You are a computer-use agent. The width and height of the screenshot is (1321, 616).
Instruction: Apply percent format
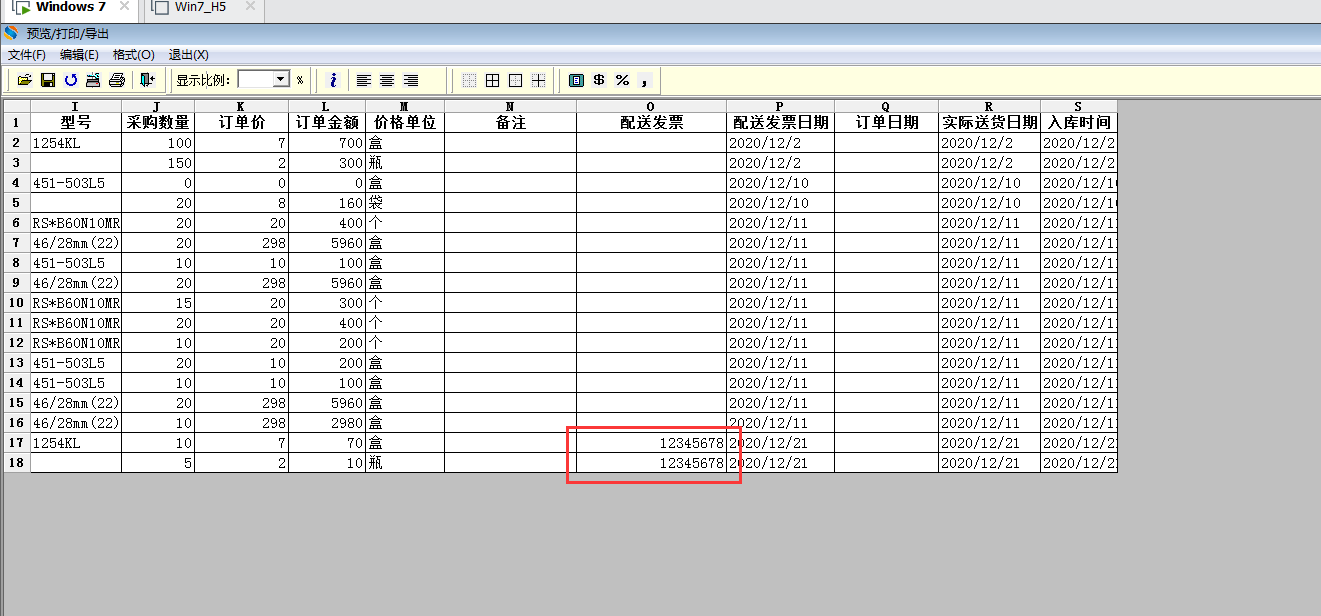tap(622, 80)
